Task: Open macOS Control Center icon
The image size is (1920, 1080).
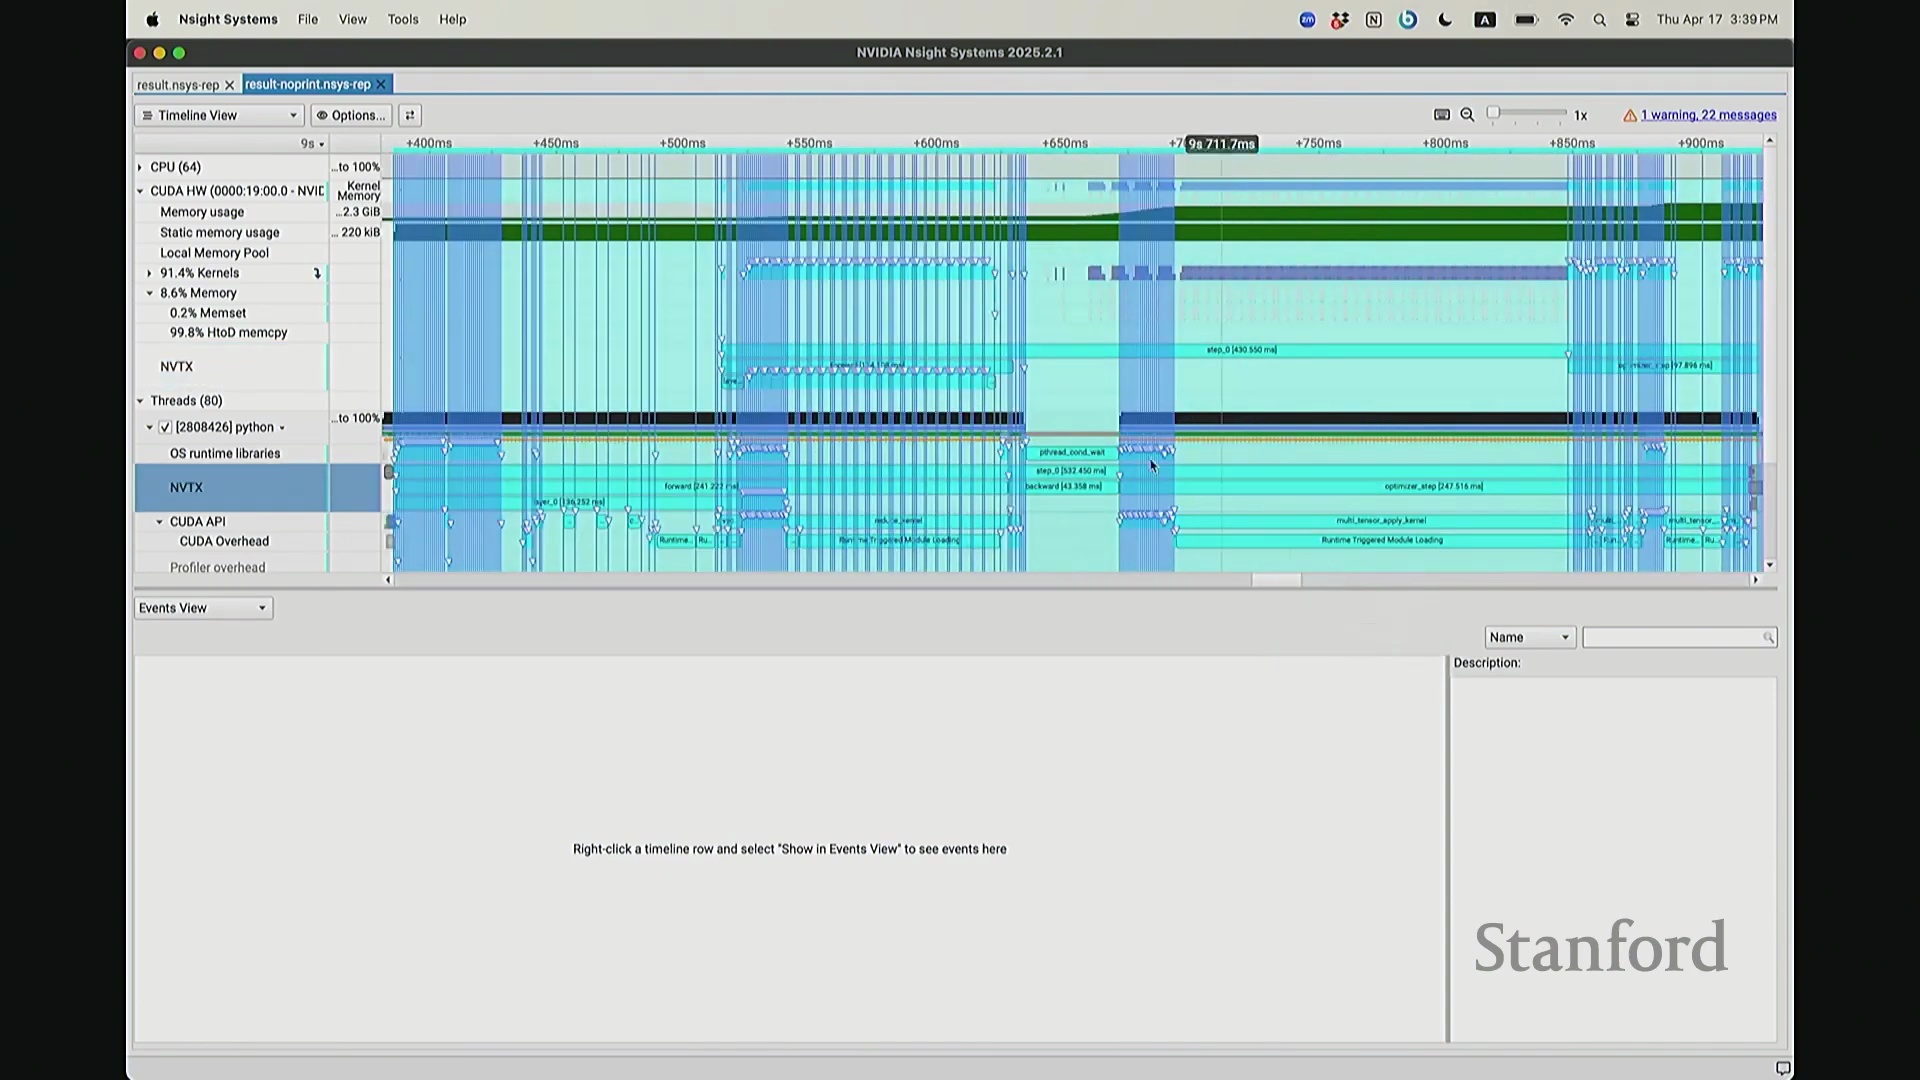Action: tap(1633, 20)
